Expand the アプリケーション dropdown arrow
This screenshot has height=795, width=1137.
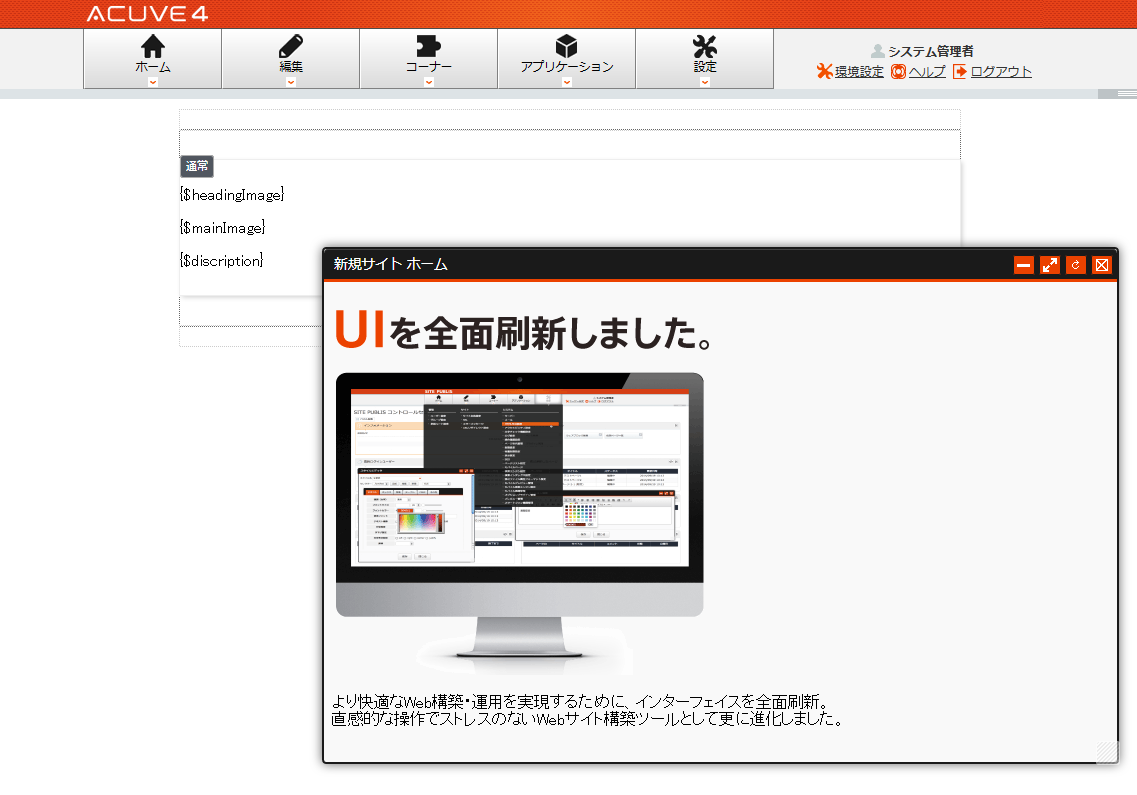567,82
